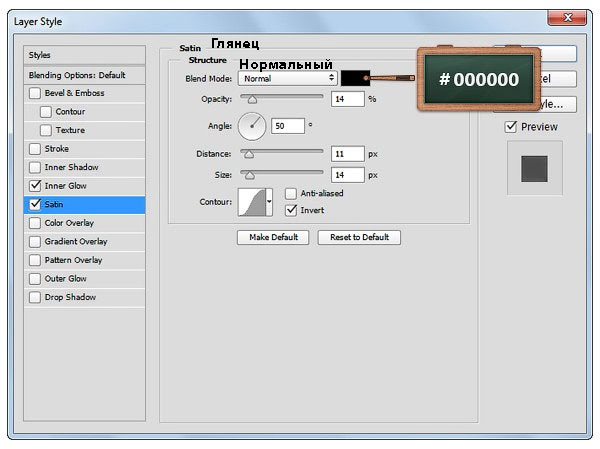Enable the Outer Glow checkbox
This screenshot has height=449, width=600.
(x=35, y=279)
